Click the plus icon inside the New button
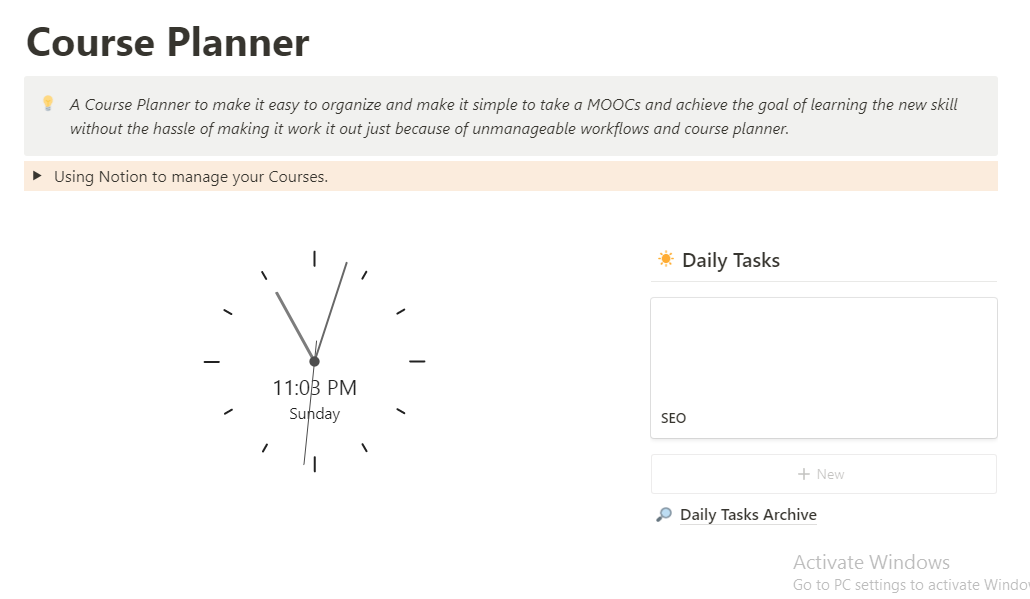This screenshot has height=599, width=1030. pos(806,474)
